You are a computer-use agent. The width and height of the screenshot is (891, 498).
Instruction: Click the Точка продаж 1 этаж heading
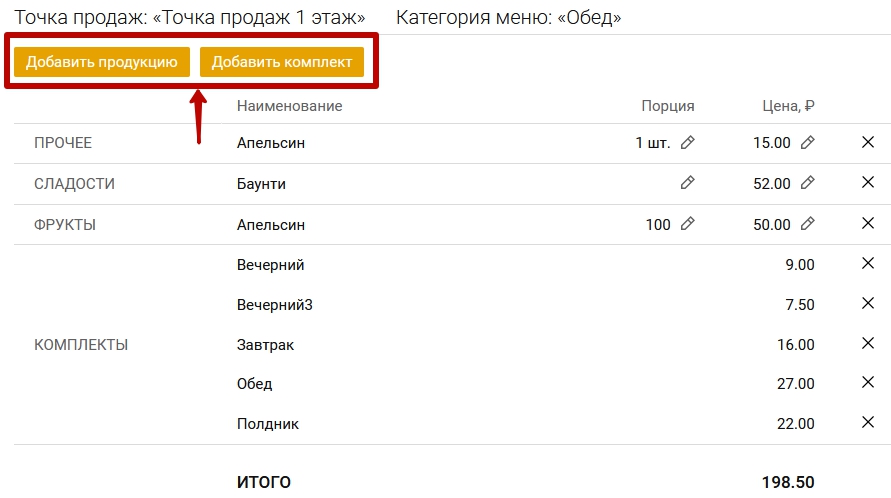(190, 18)
